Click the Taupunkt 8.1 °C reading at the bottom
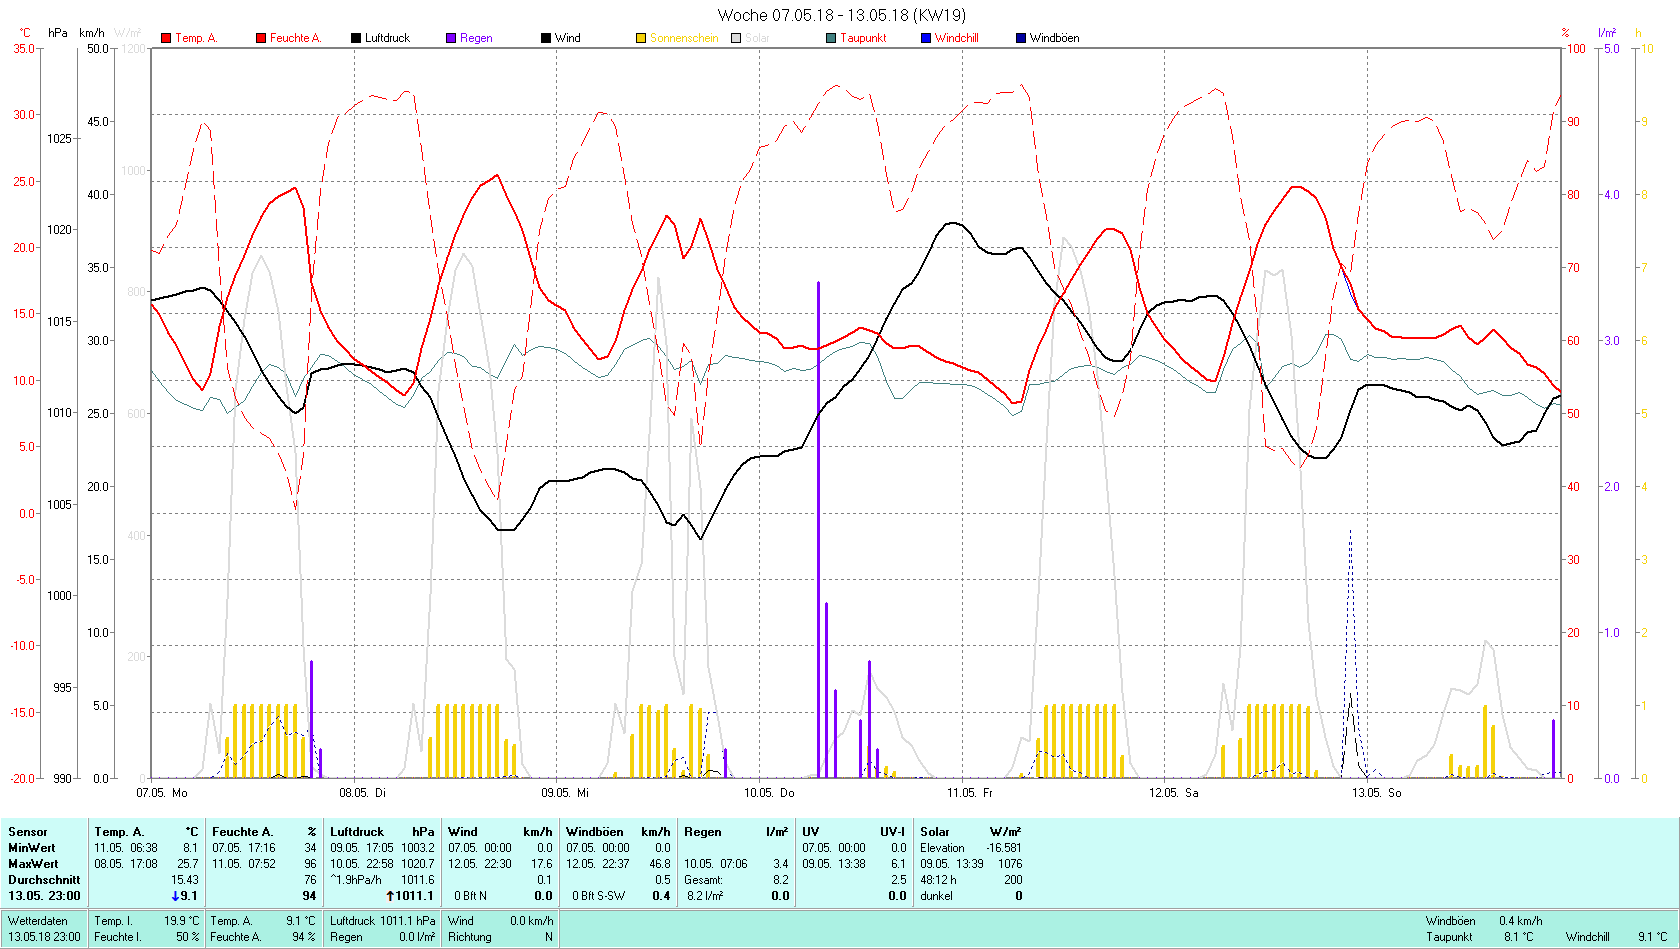This screenshot has height=949, width=1680. (x=1479, y=937)
